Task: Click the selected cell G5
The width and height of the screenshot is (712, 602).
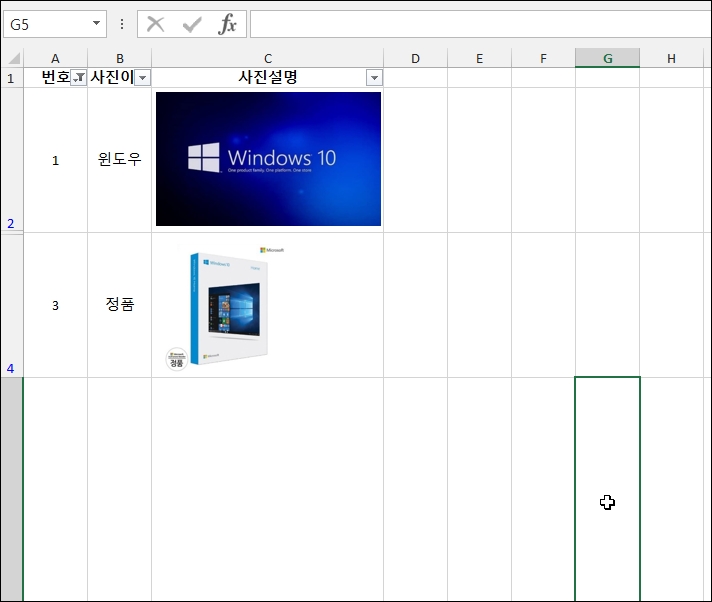Action: [x=608, y=489]
